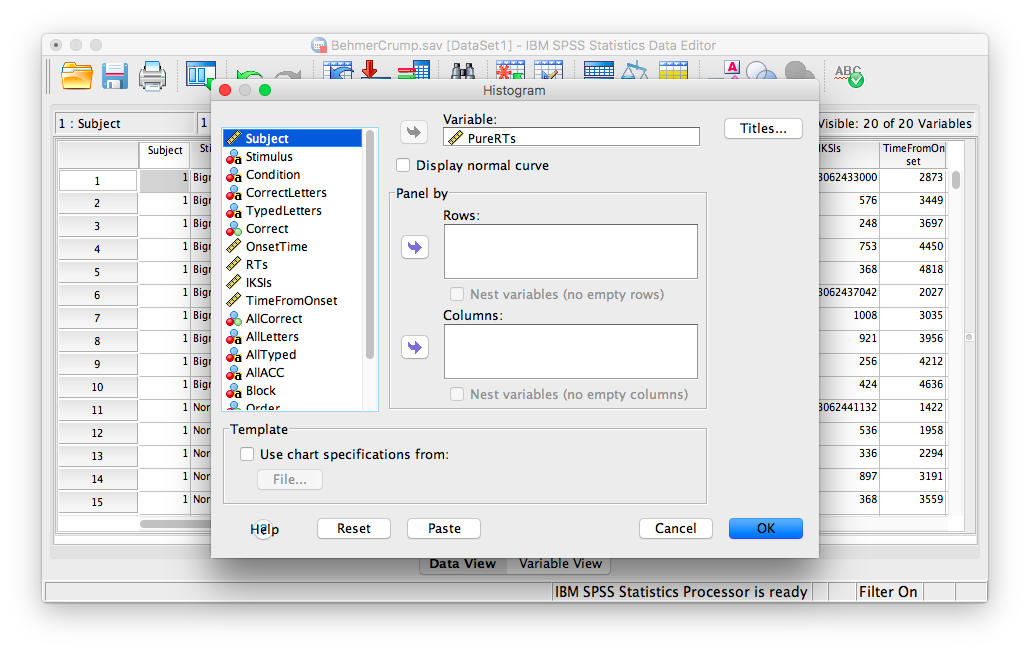
Task: Check Use chart specifications from option
Action: pyautogui.click(x=247, y=454)
